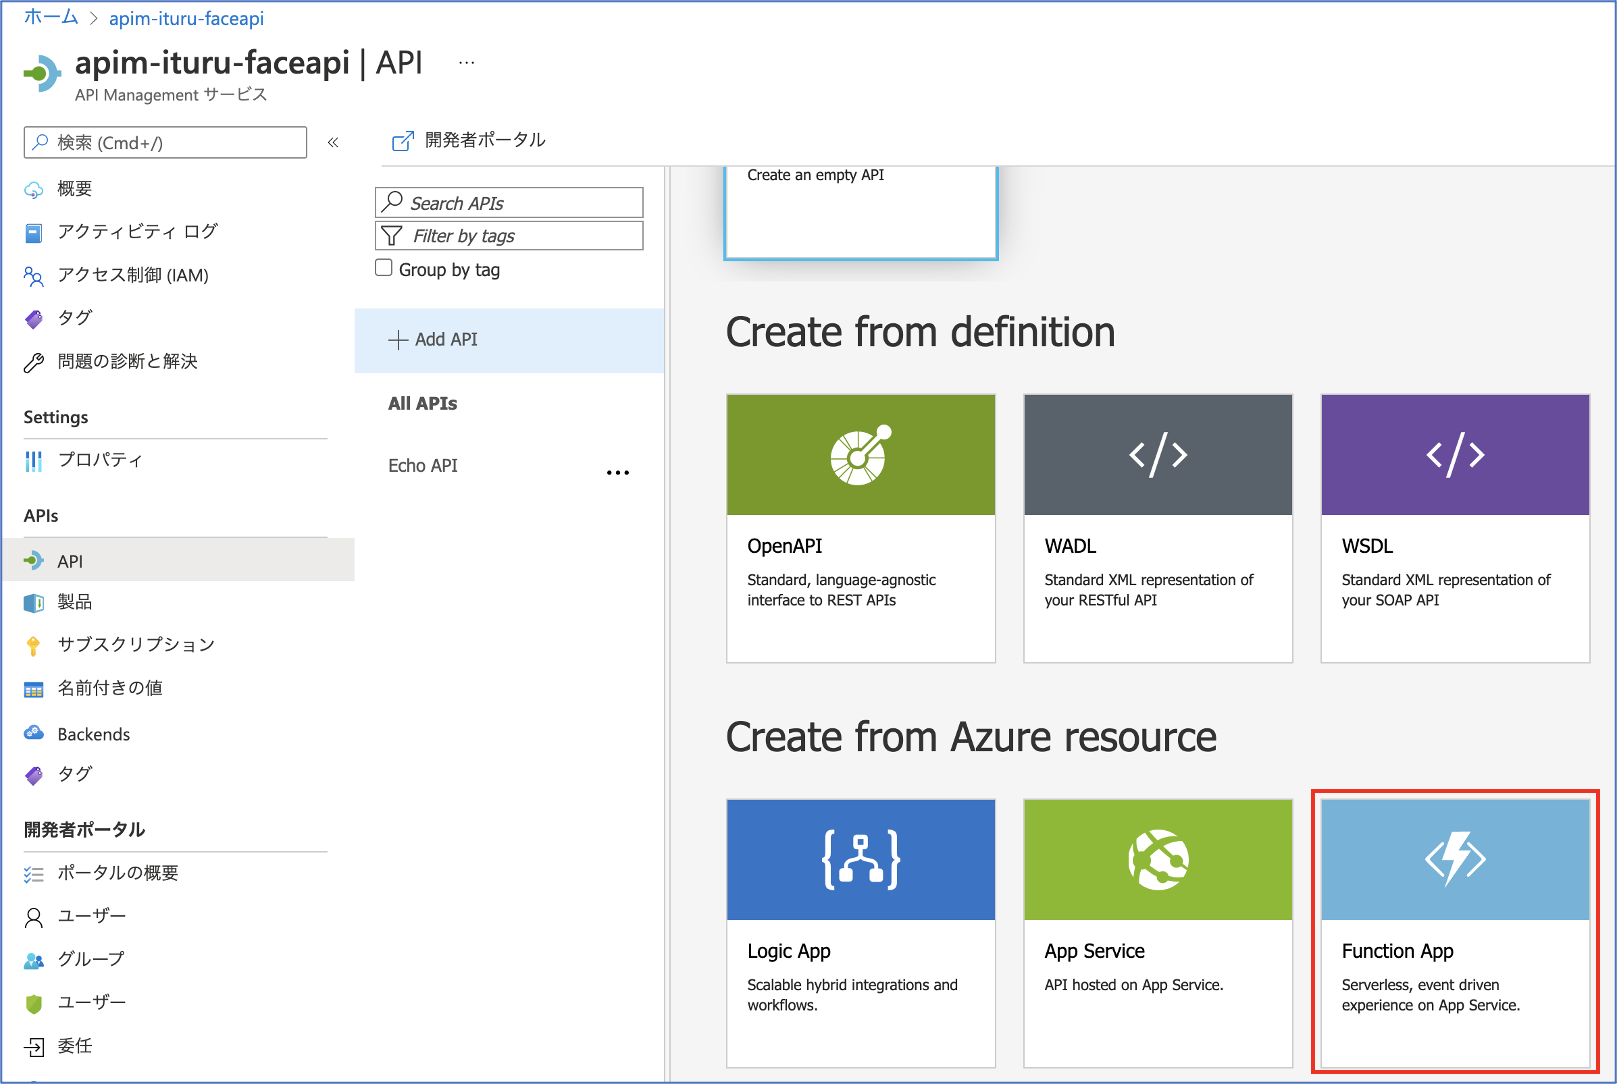Enable the Group by tag checkbox
Screen dimensions: 1618x1084
[x=384, y=268]
